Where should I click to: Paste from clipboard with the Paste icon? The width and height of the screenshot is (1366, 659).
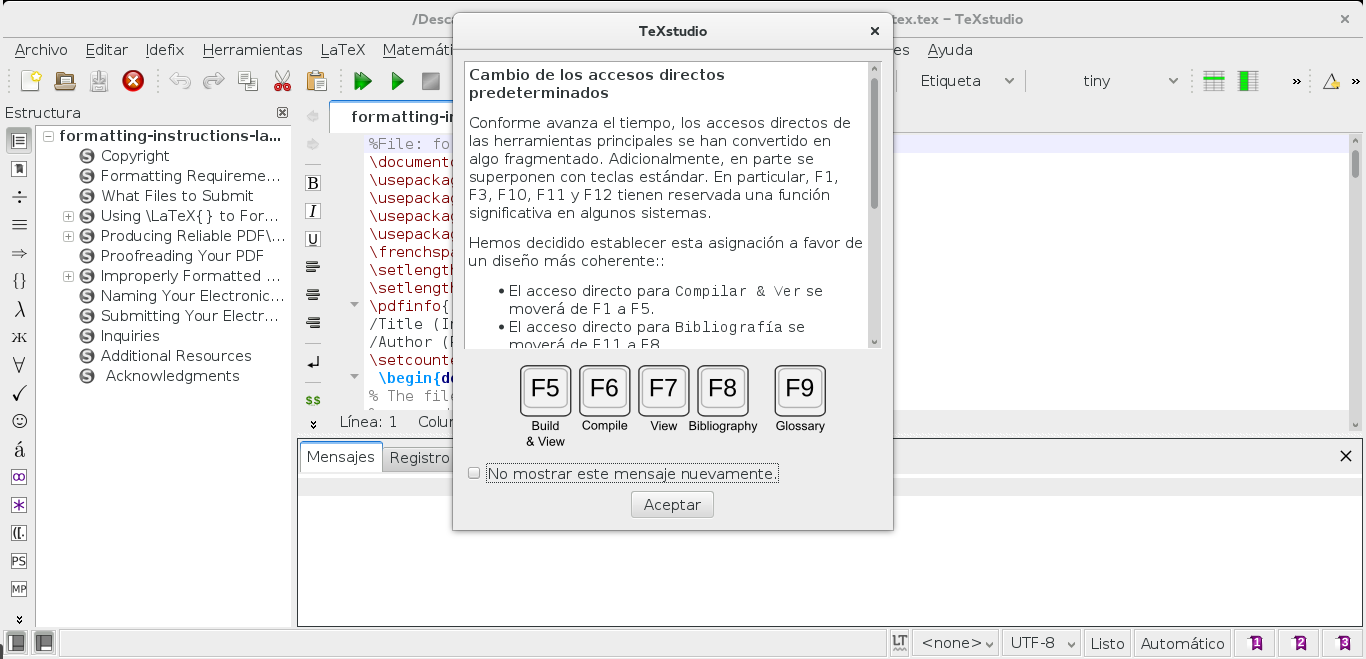(x=316, y=81)
